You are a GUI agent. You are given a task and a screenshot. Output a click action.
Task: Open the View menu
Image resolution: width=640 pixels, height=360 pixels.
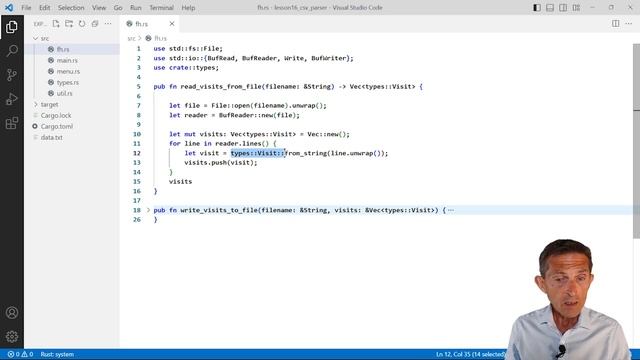tap(99, 8)
